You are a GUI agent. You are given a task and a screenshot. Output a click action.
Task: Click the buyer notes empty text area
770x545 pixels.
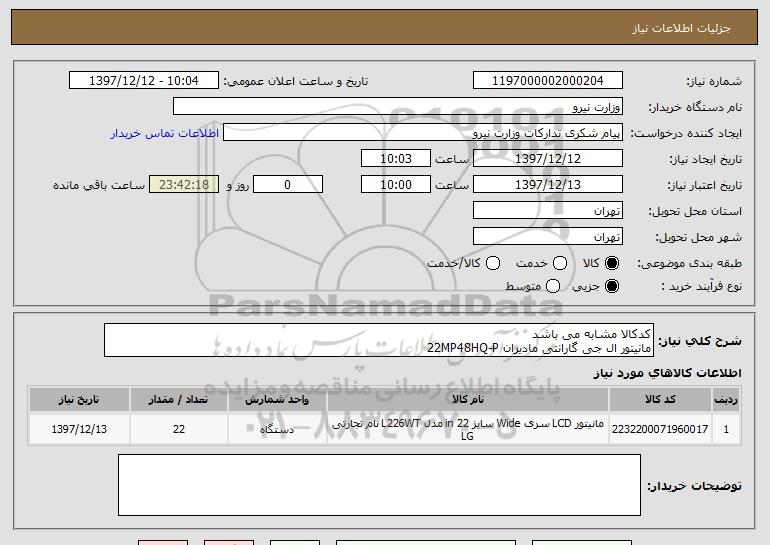(379, 485)
